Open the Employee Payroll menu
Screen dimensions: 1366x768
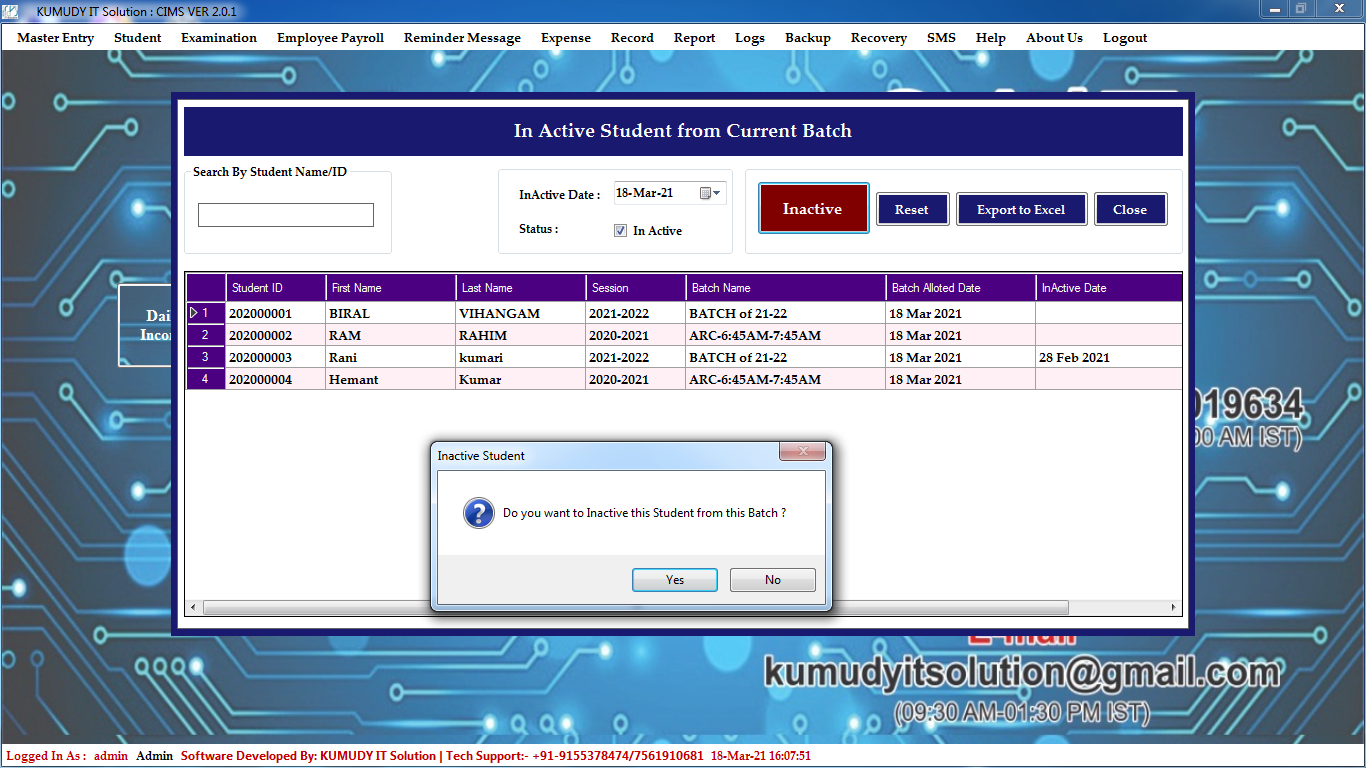coord(330,38)
